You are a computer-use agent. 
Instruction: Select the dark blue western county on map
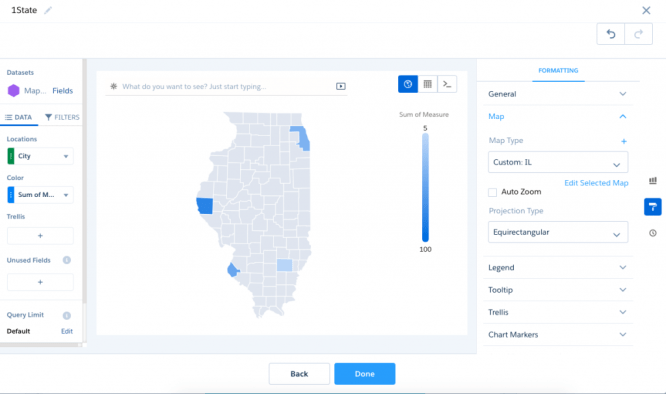pyautogui.click(x=205, y=206)
